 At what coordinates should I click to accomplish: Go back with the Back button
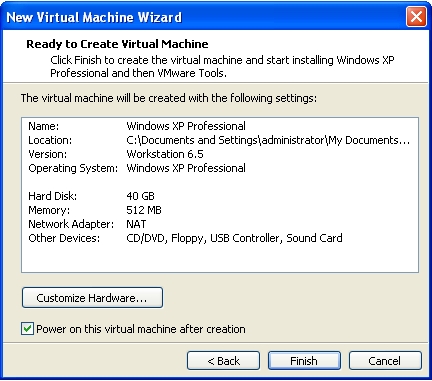tap(223, 361)
